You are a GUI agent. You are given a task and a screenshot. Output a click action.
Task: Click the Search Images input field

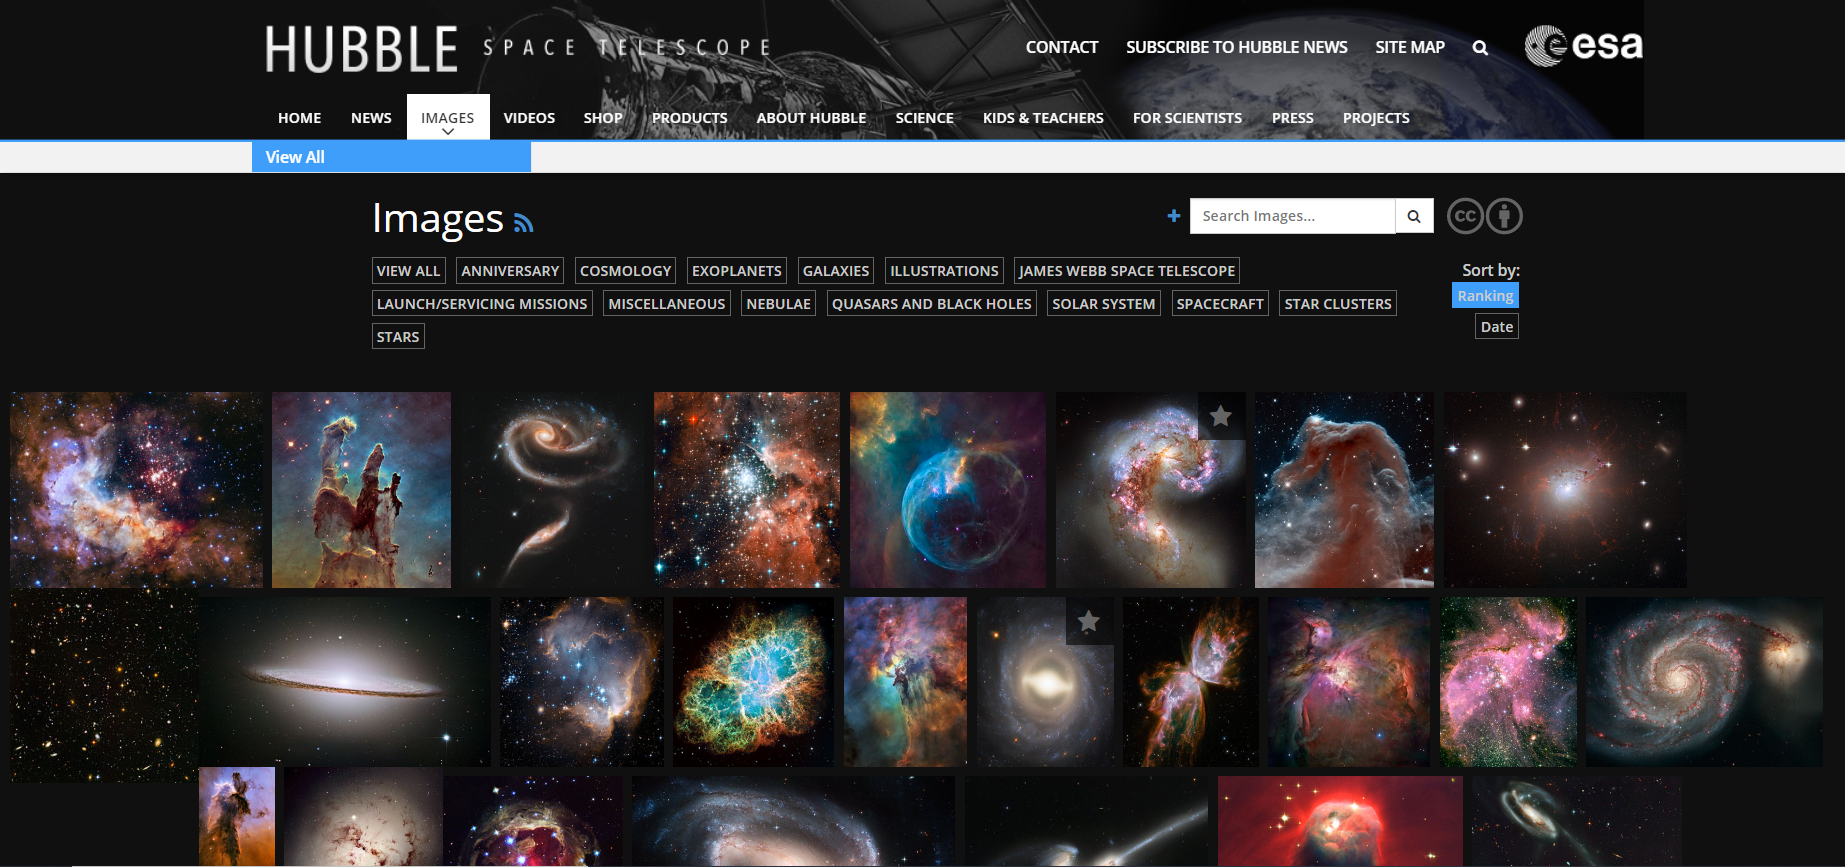click(1292, 216)
